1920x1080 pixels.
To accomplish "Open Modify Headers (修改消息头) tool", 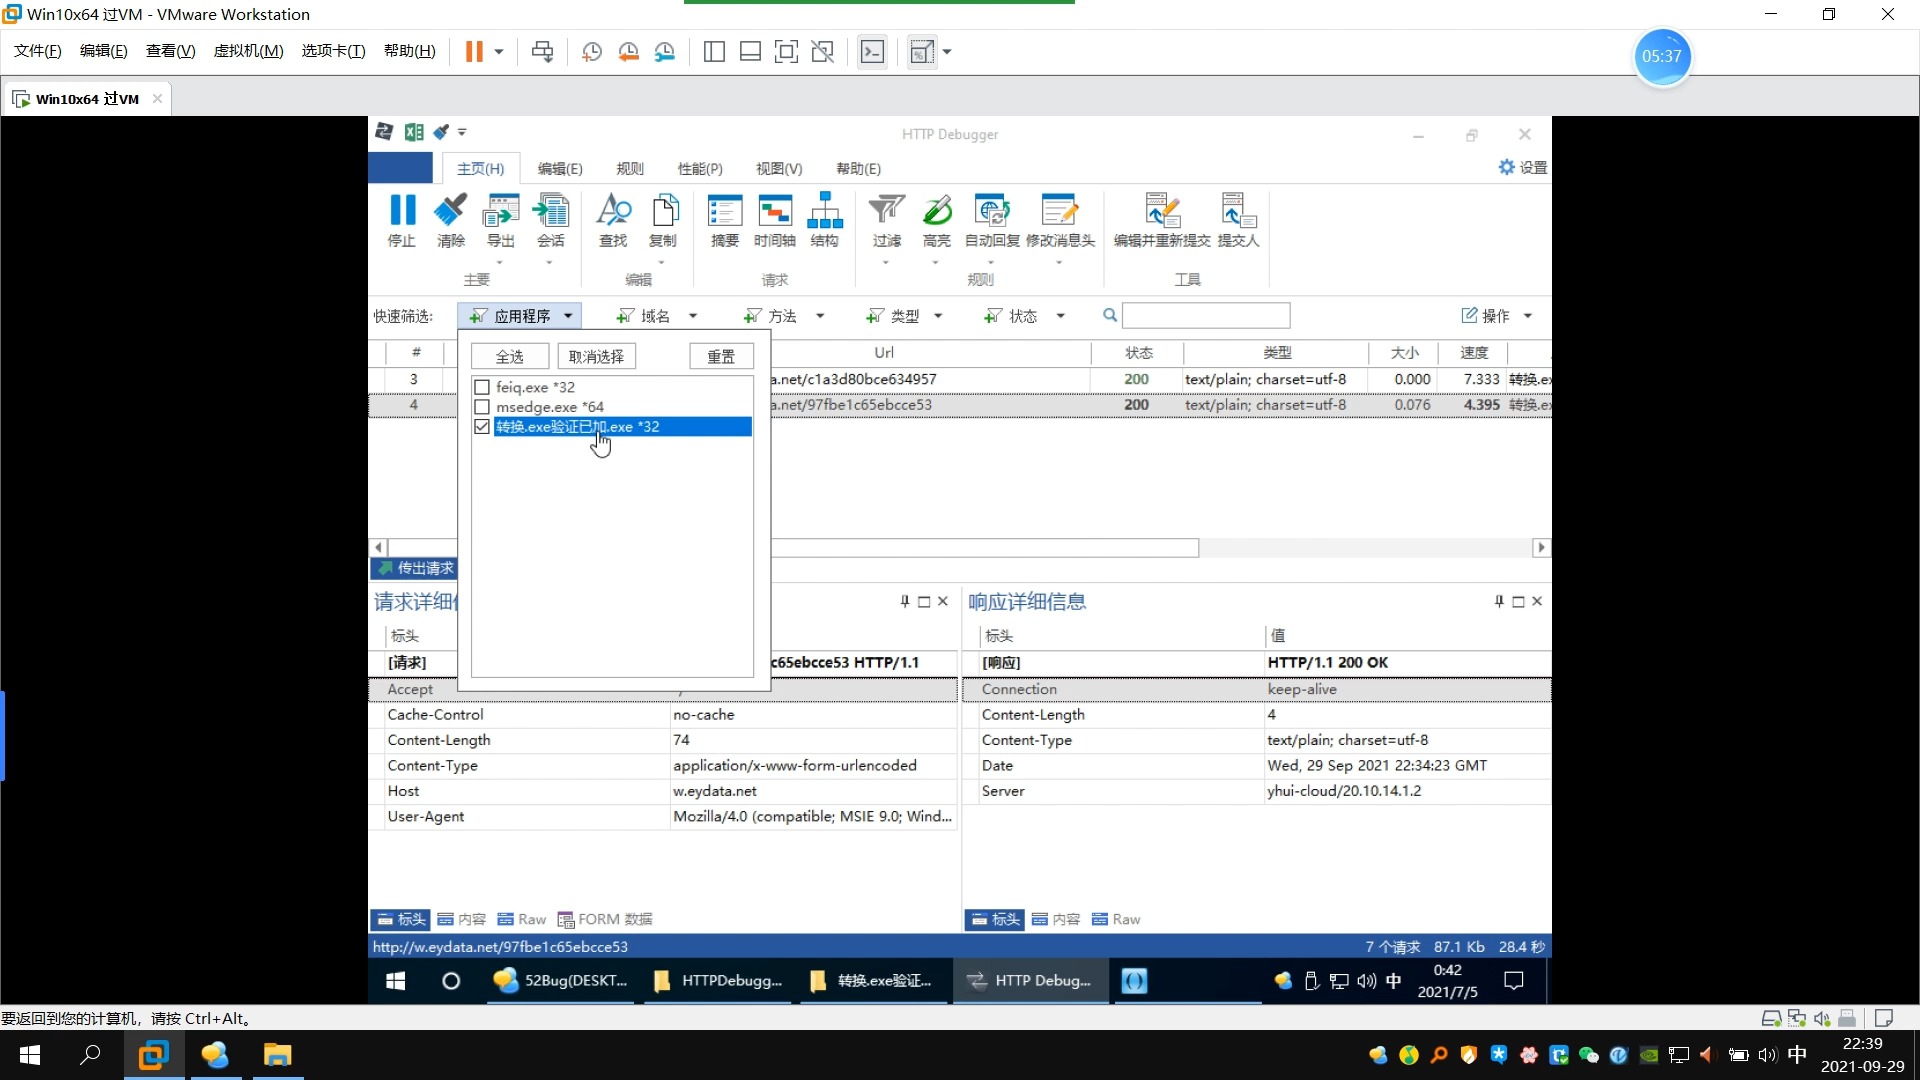I will click(x=1060, y=220).
